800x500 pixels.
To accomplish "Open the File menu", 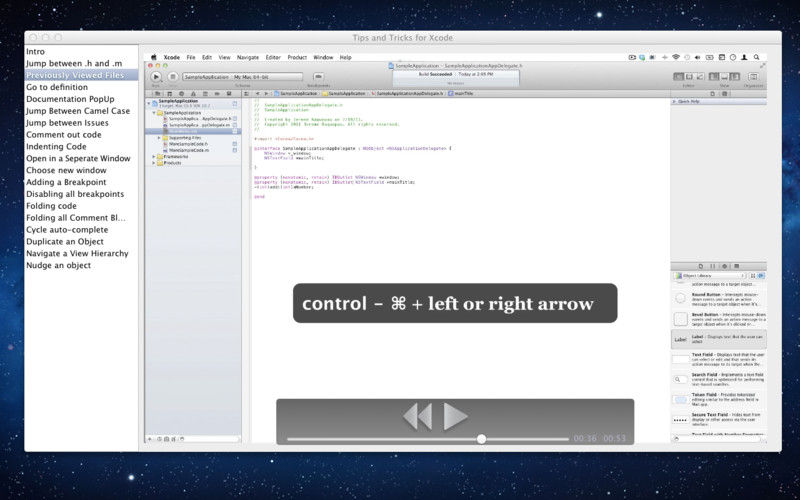I will tap(191, 57).
